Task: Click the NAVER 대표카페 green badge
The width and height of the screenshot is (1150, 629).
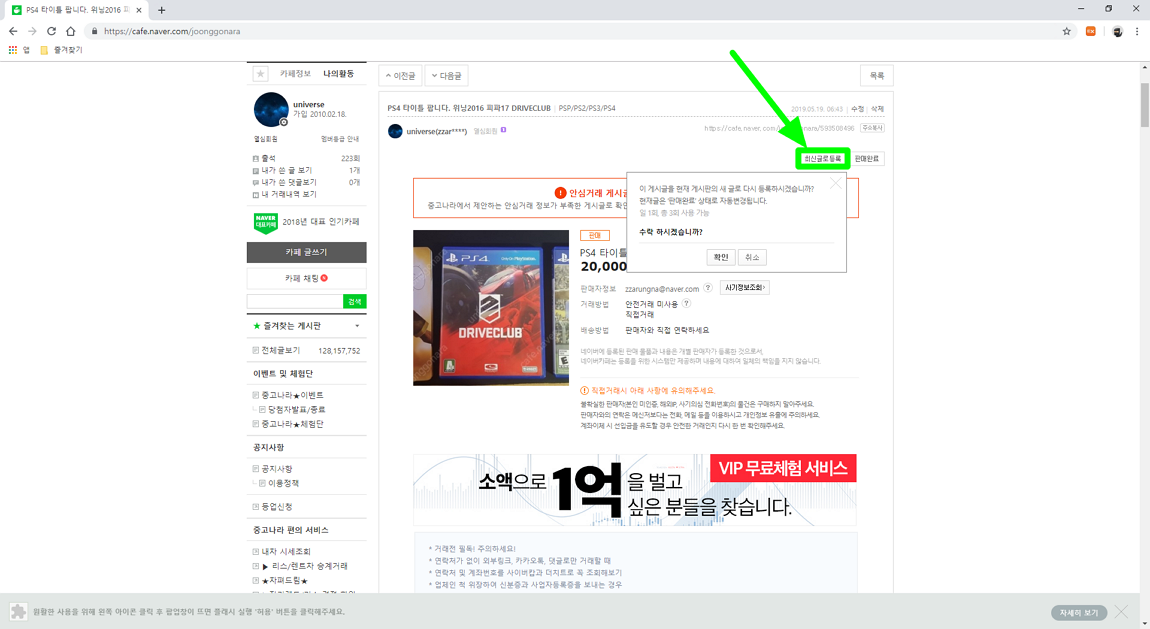Action: click(x=265, y=222)
